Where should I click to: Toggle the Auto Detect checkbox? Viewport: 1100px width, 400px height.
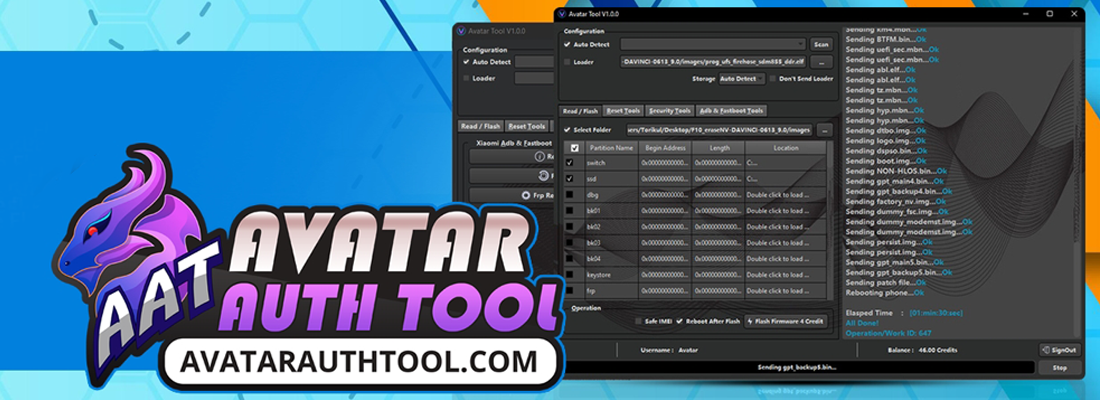pos(567,44)
